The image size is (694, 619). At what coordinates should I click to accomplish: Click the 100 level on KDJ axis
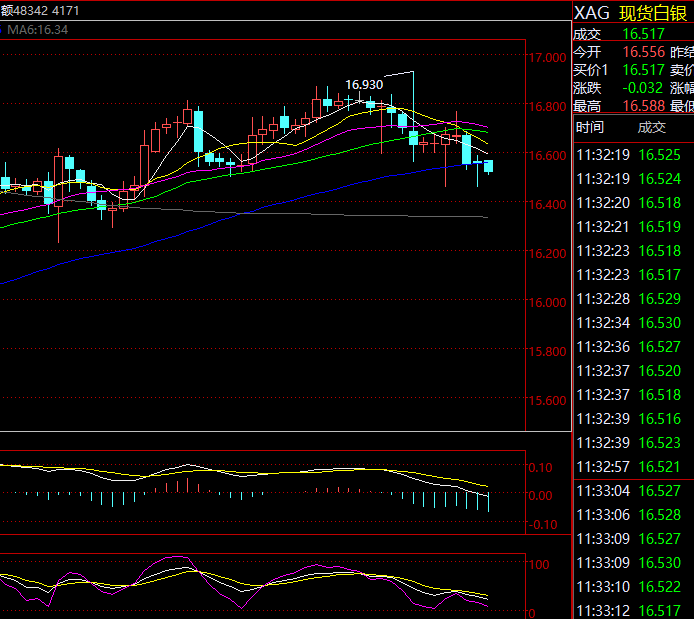click(539, 565)
